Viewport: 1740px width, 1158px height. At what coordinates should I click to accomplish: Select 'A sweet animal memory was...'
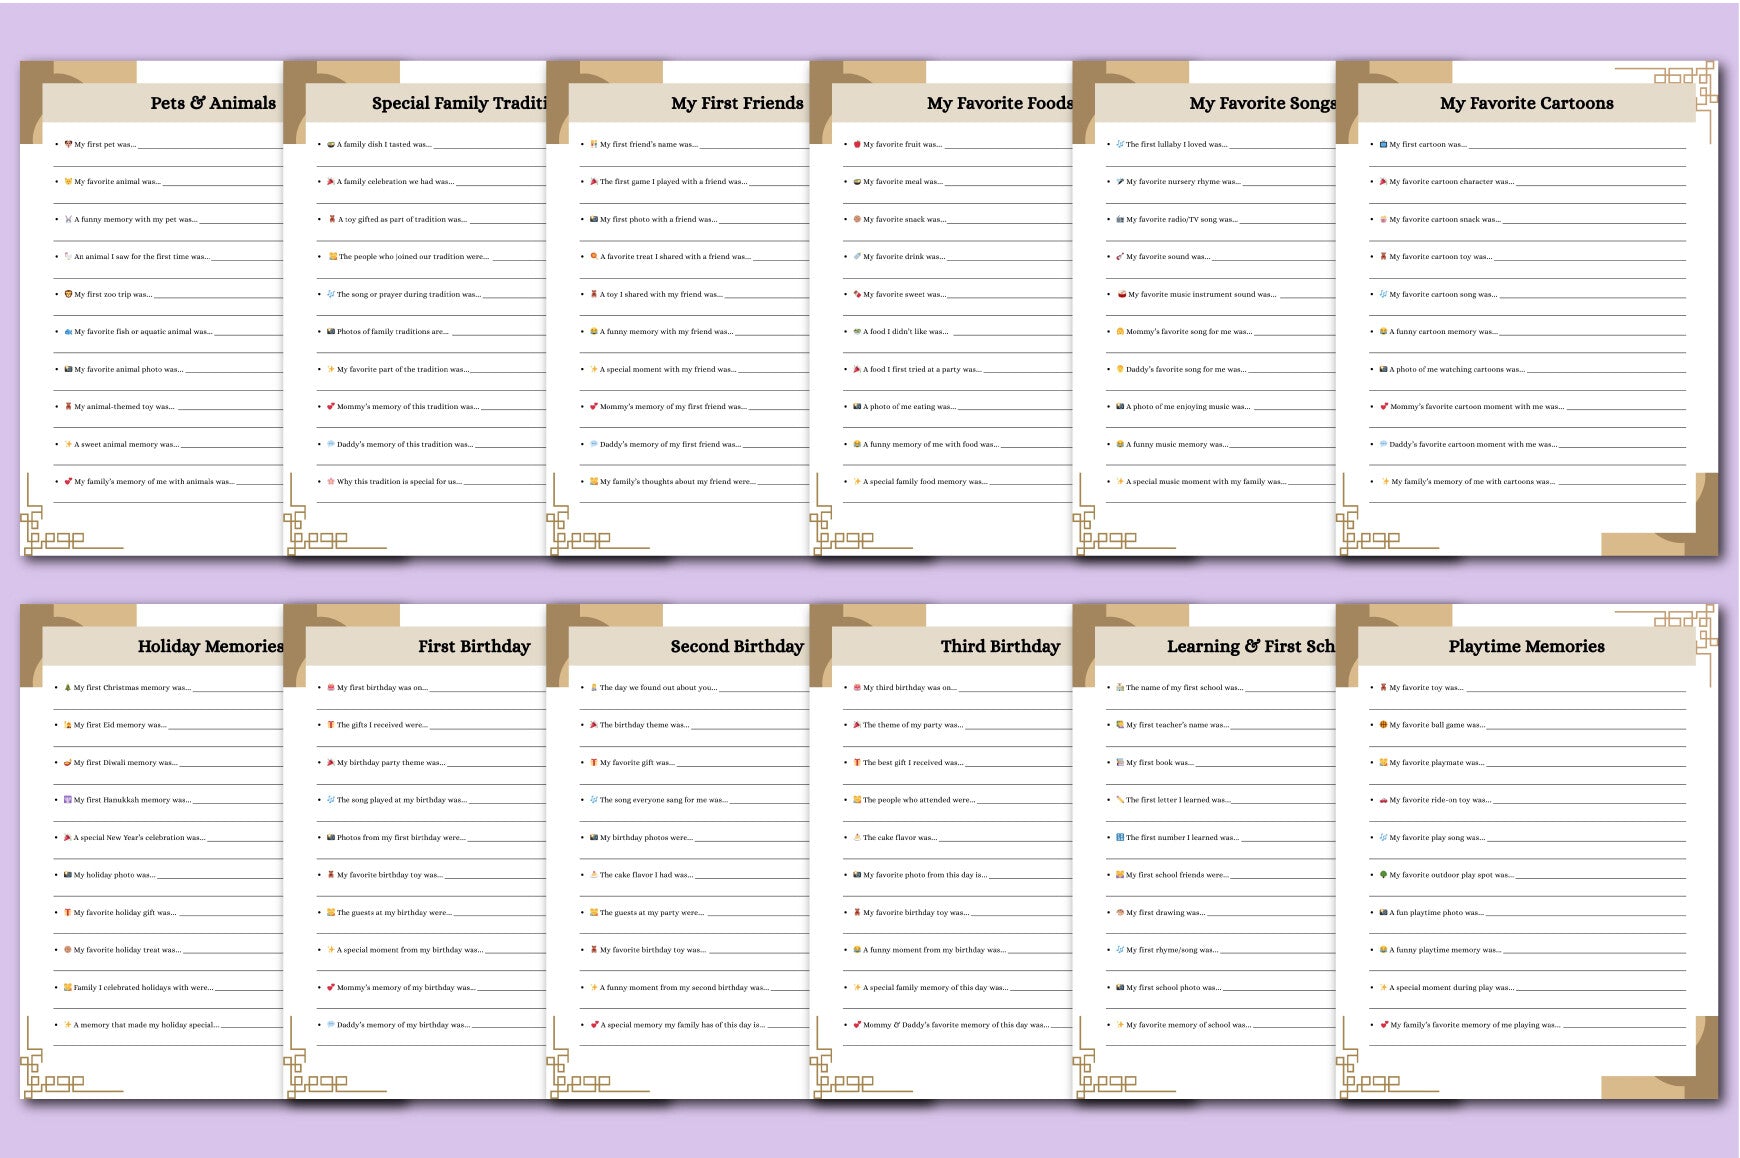(126, 444)
